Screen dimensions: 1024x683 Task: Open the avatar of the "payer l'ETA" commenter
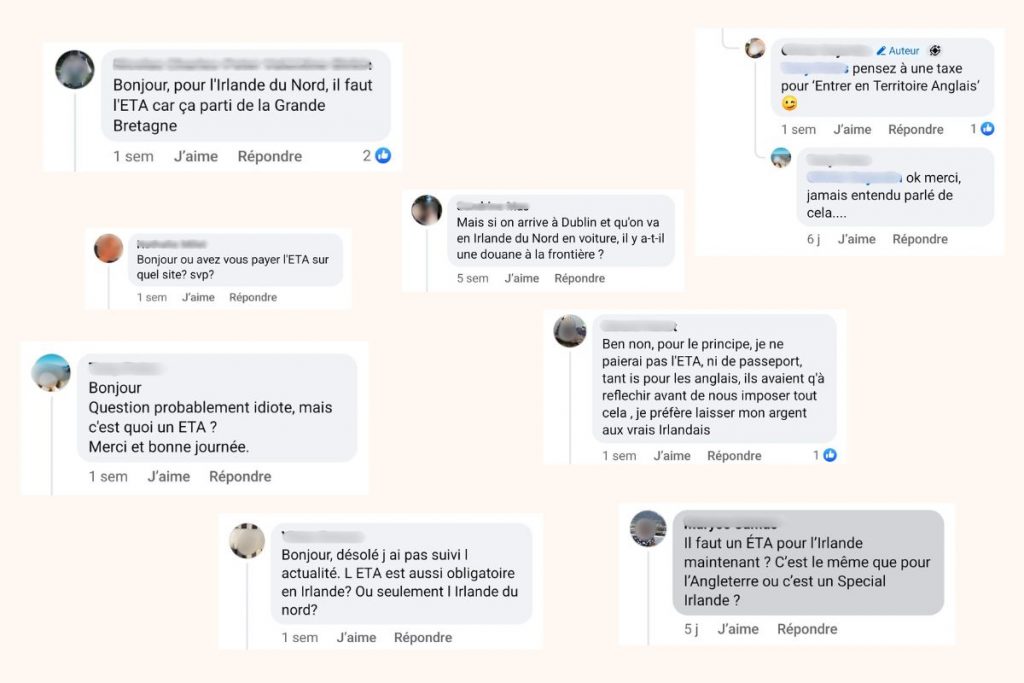pos(109,248)
